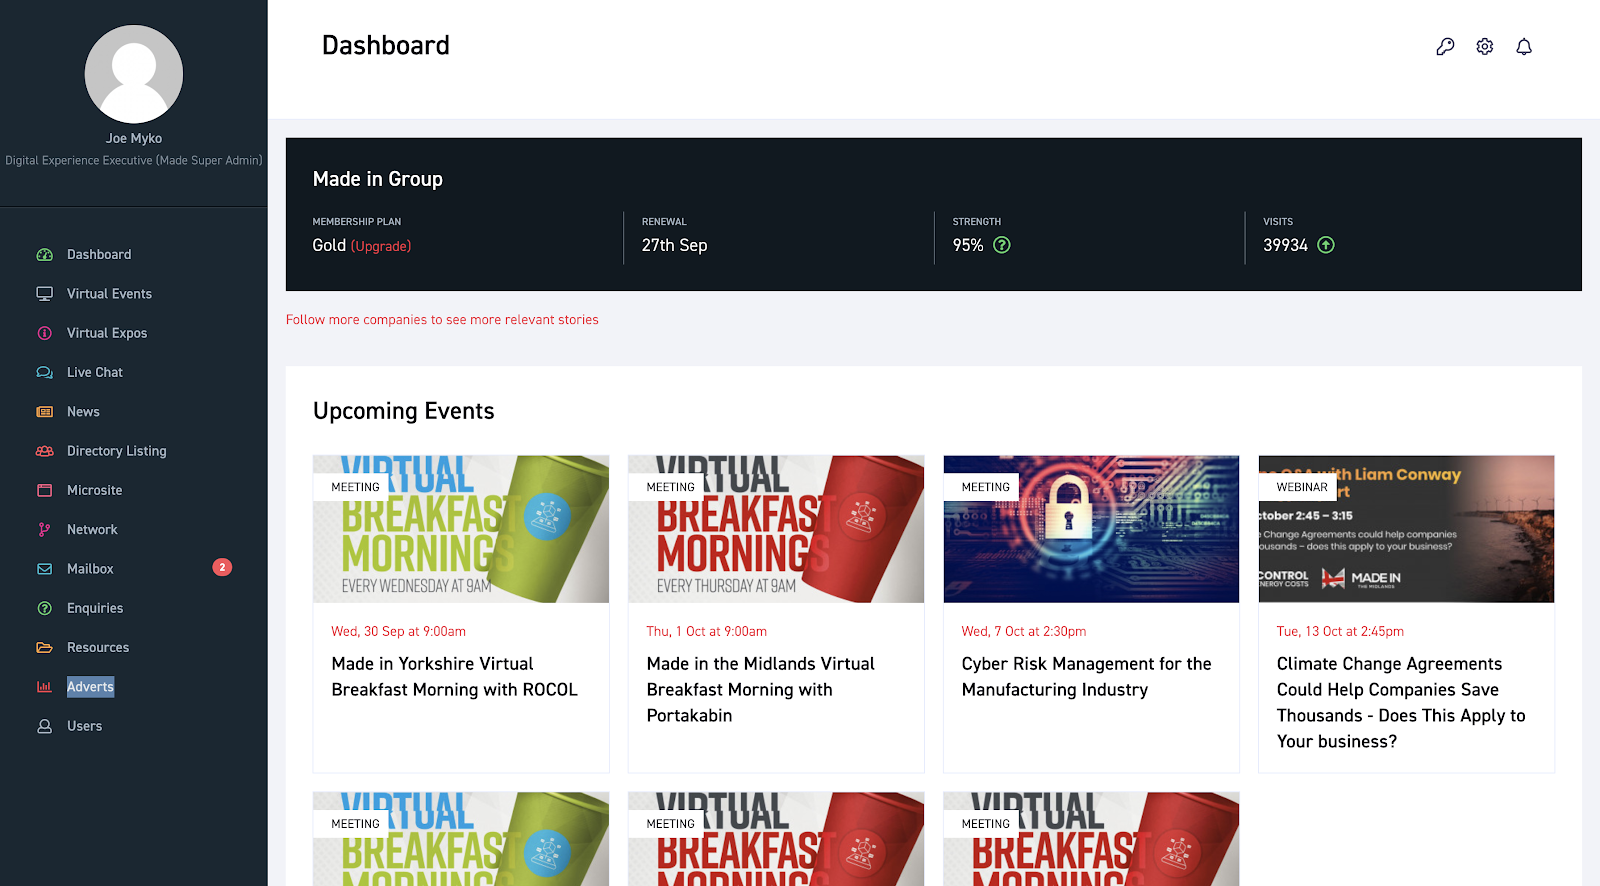Click the key icon in header
1600x886 pixels.
[x=1445, y=46]
